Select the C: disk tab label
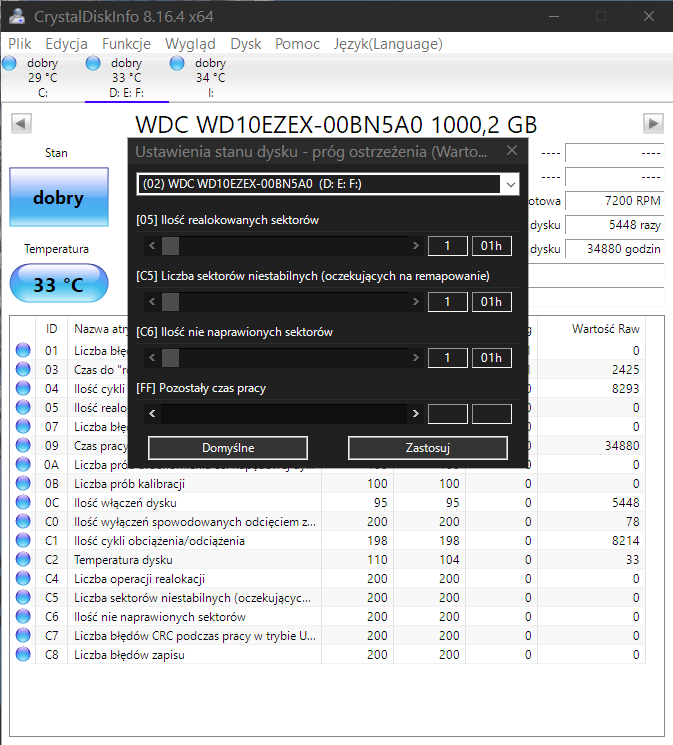 (43, 93)
